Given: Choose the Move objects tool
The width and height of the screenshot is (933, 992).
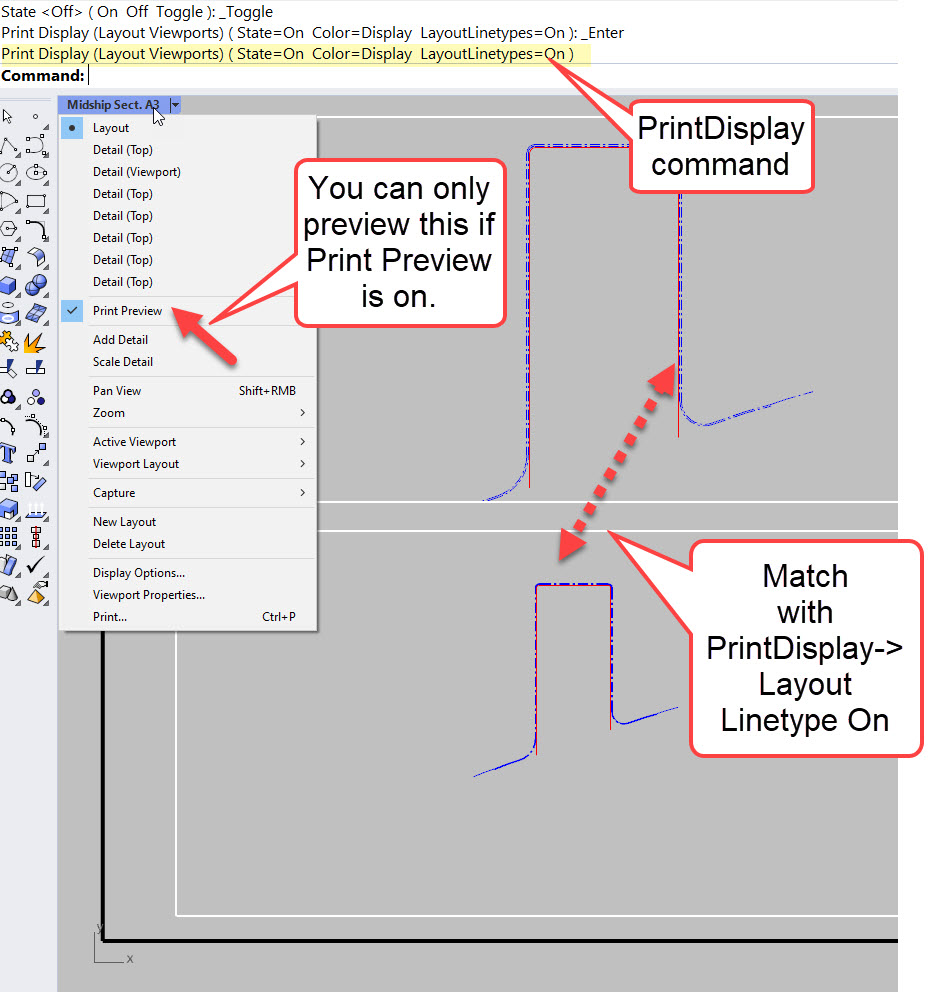Looking at the screenshot, I should tap(36, 454).
